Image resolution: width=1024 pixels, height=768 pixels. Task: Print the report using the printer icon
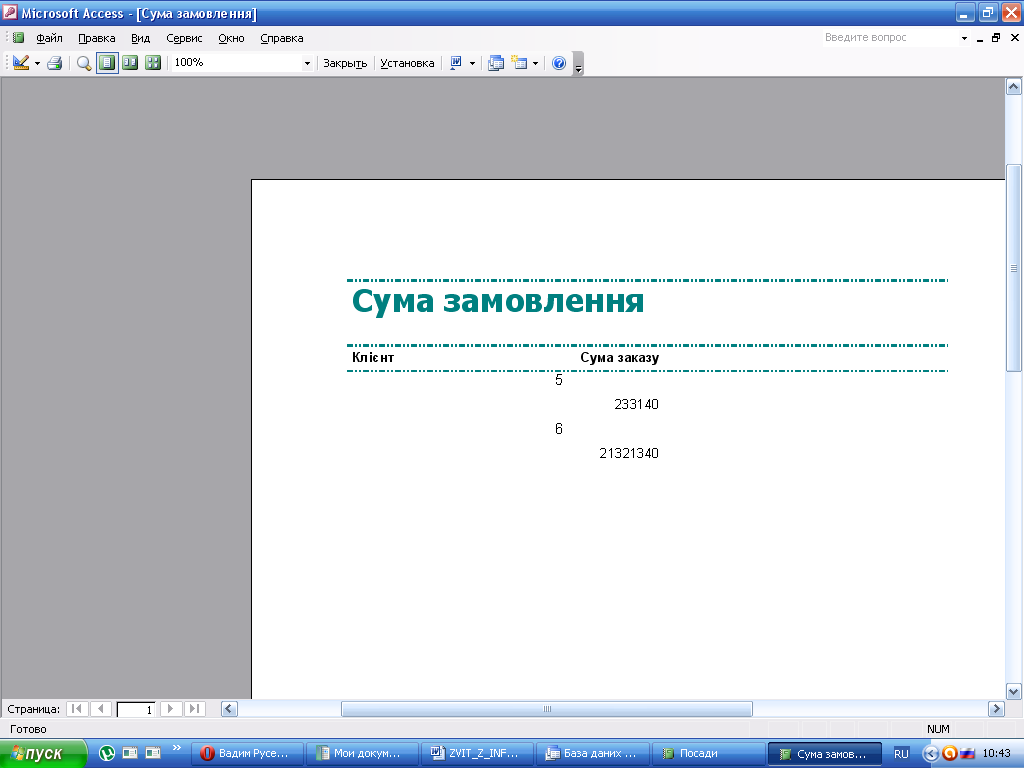(x=55, y=63)
